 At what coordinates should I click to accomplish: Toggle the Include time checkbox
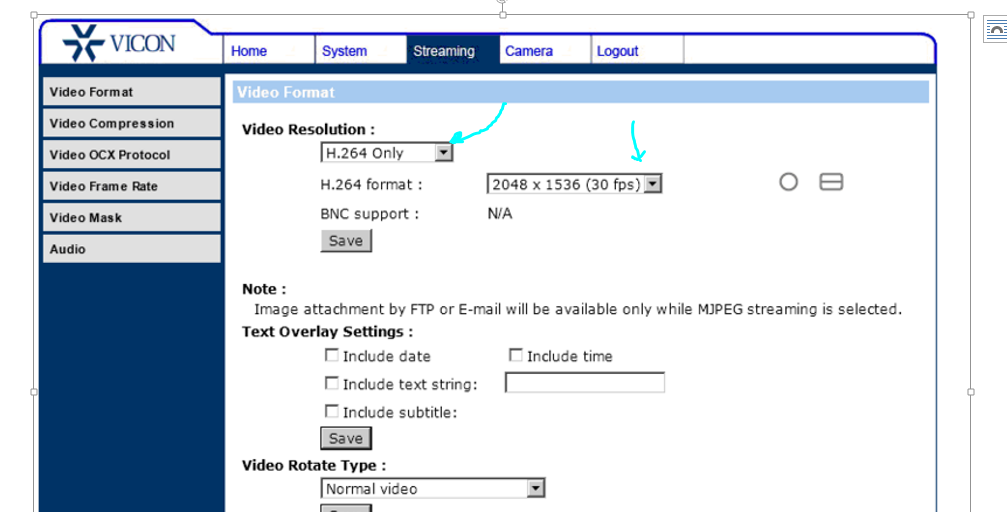(x=516, y=355)
